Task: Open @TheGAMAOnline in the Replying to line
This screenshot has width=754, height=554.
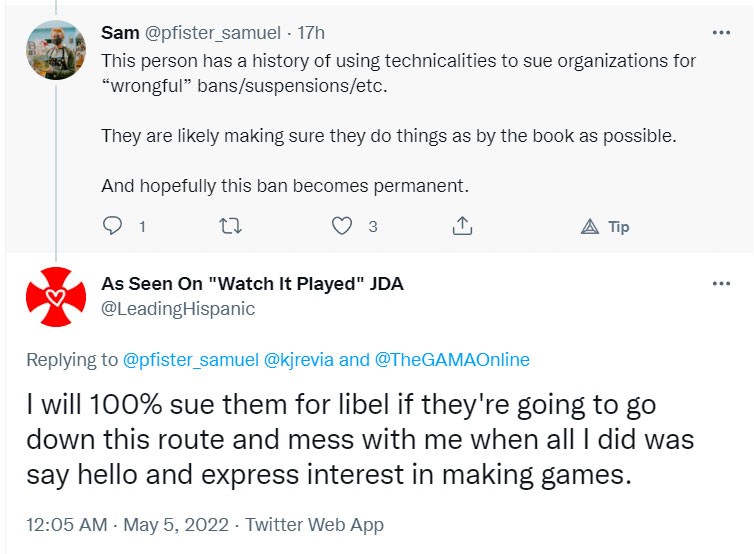Action: coord(452,360)
